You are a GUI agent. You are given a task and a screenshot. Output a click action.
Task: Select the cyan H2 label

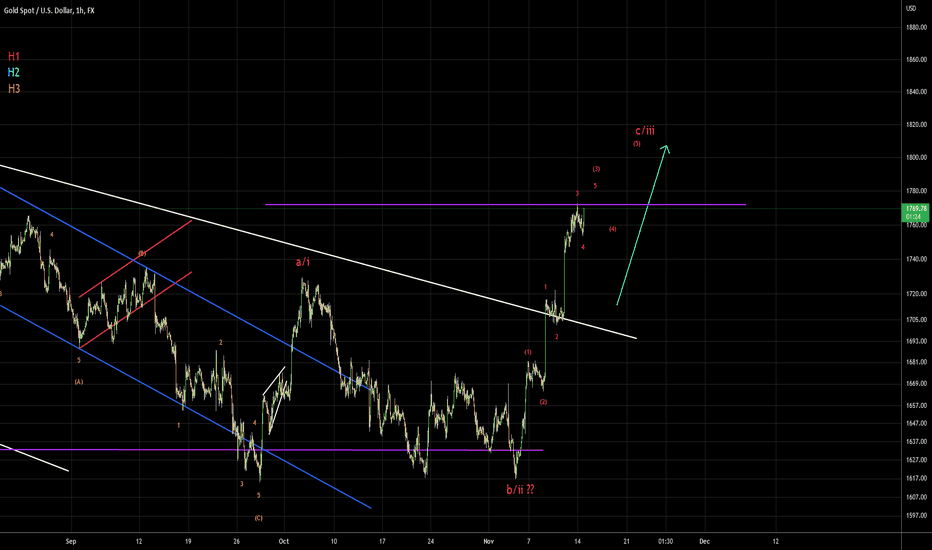(x=14, y=73)
